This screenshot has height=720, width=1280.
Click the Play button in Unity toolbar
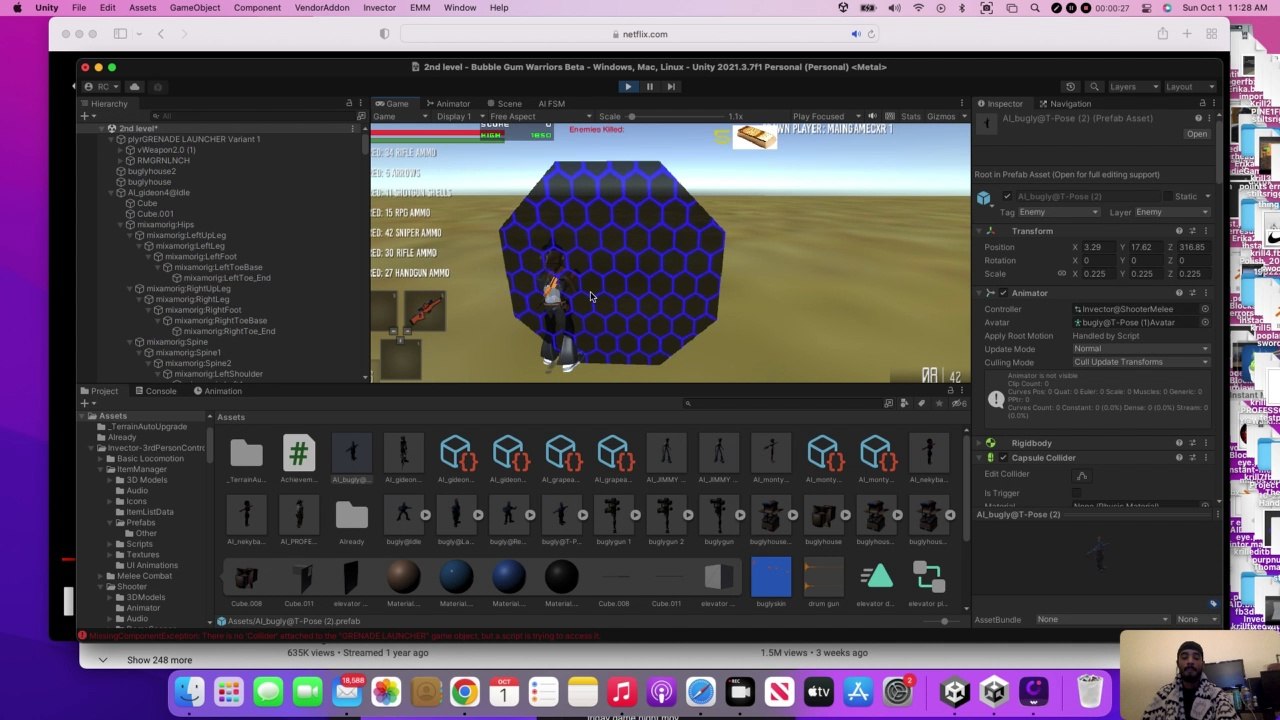pyautogui.click(x=628, y=86)
